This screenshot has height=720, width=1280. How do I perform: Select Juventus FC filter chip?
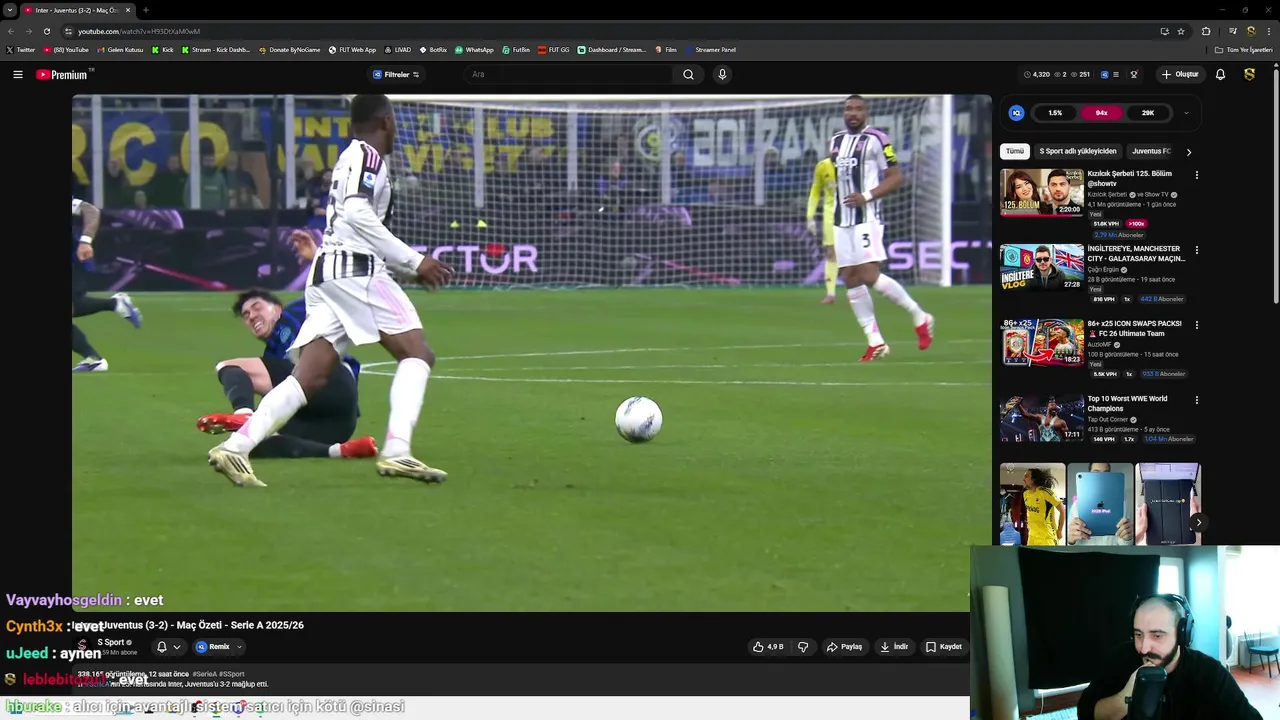1151,151
